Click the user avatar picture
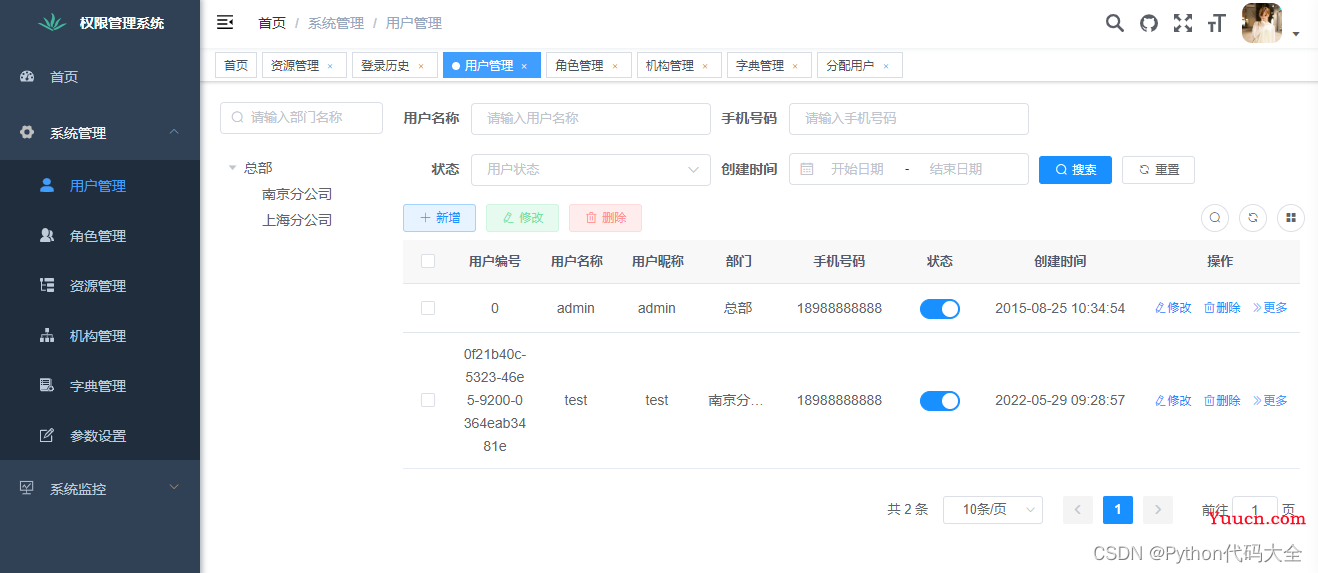This screenshot has height=573, width=1318. click(x=1262, y=23)
